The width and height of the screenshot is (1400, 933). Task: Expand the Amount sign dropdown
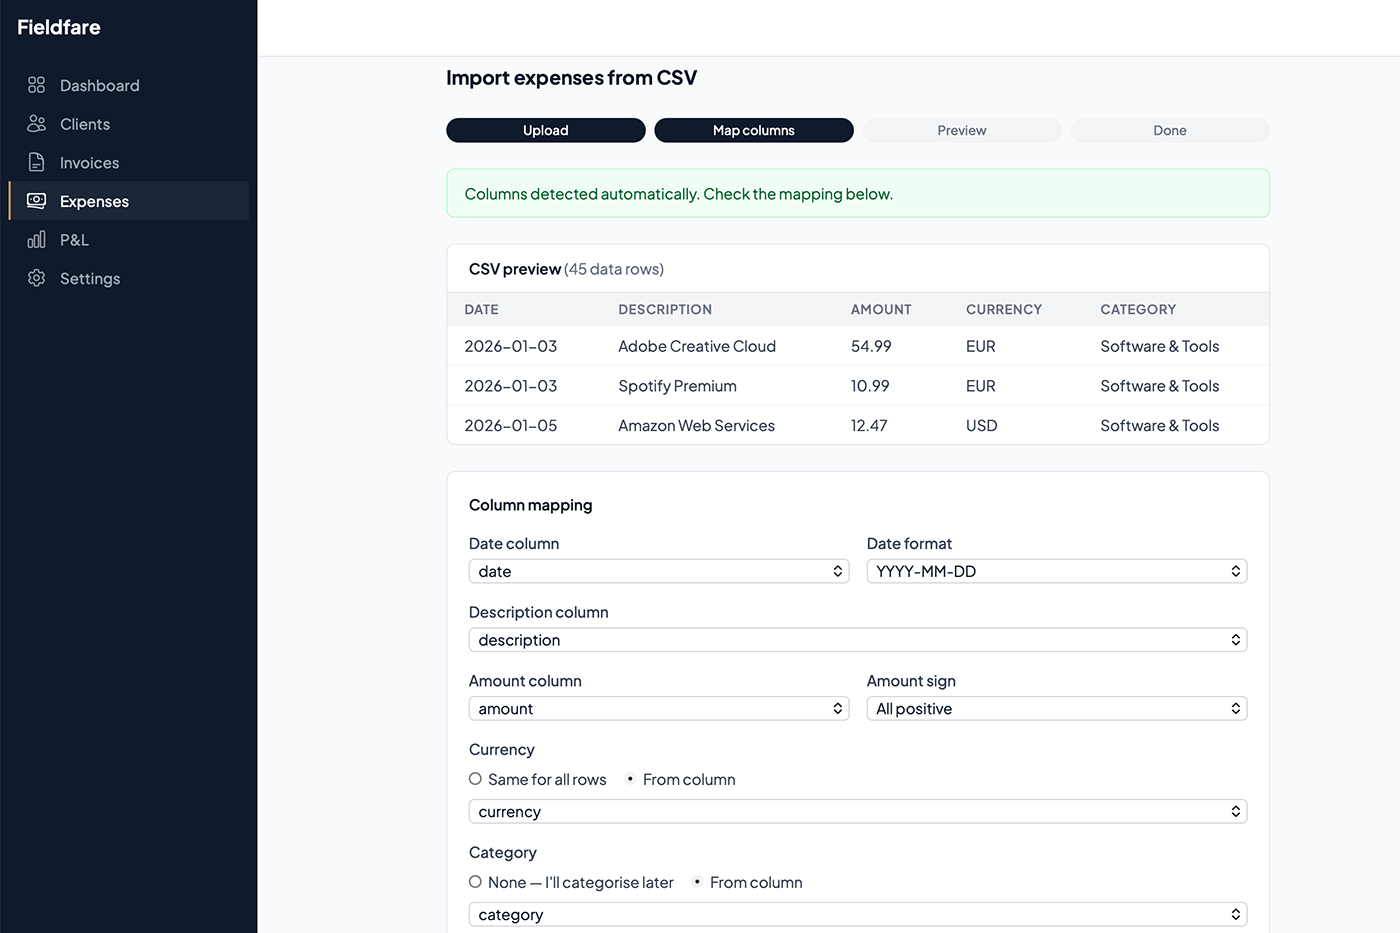[x=1056, y=709]
